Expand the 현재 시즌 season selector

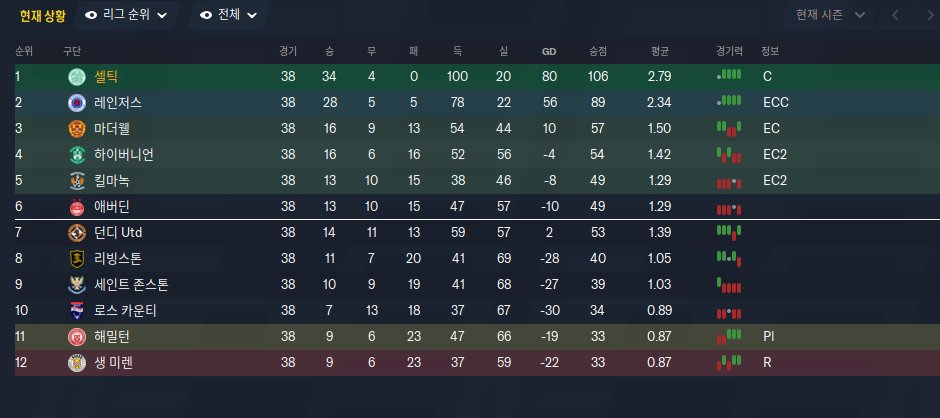pyautogui.click(x=830, y=15)
